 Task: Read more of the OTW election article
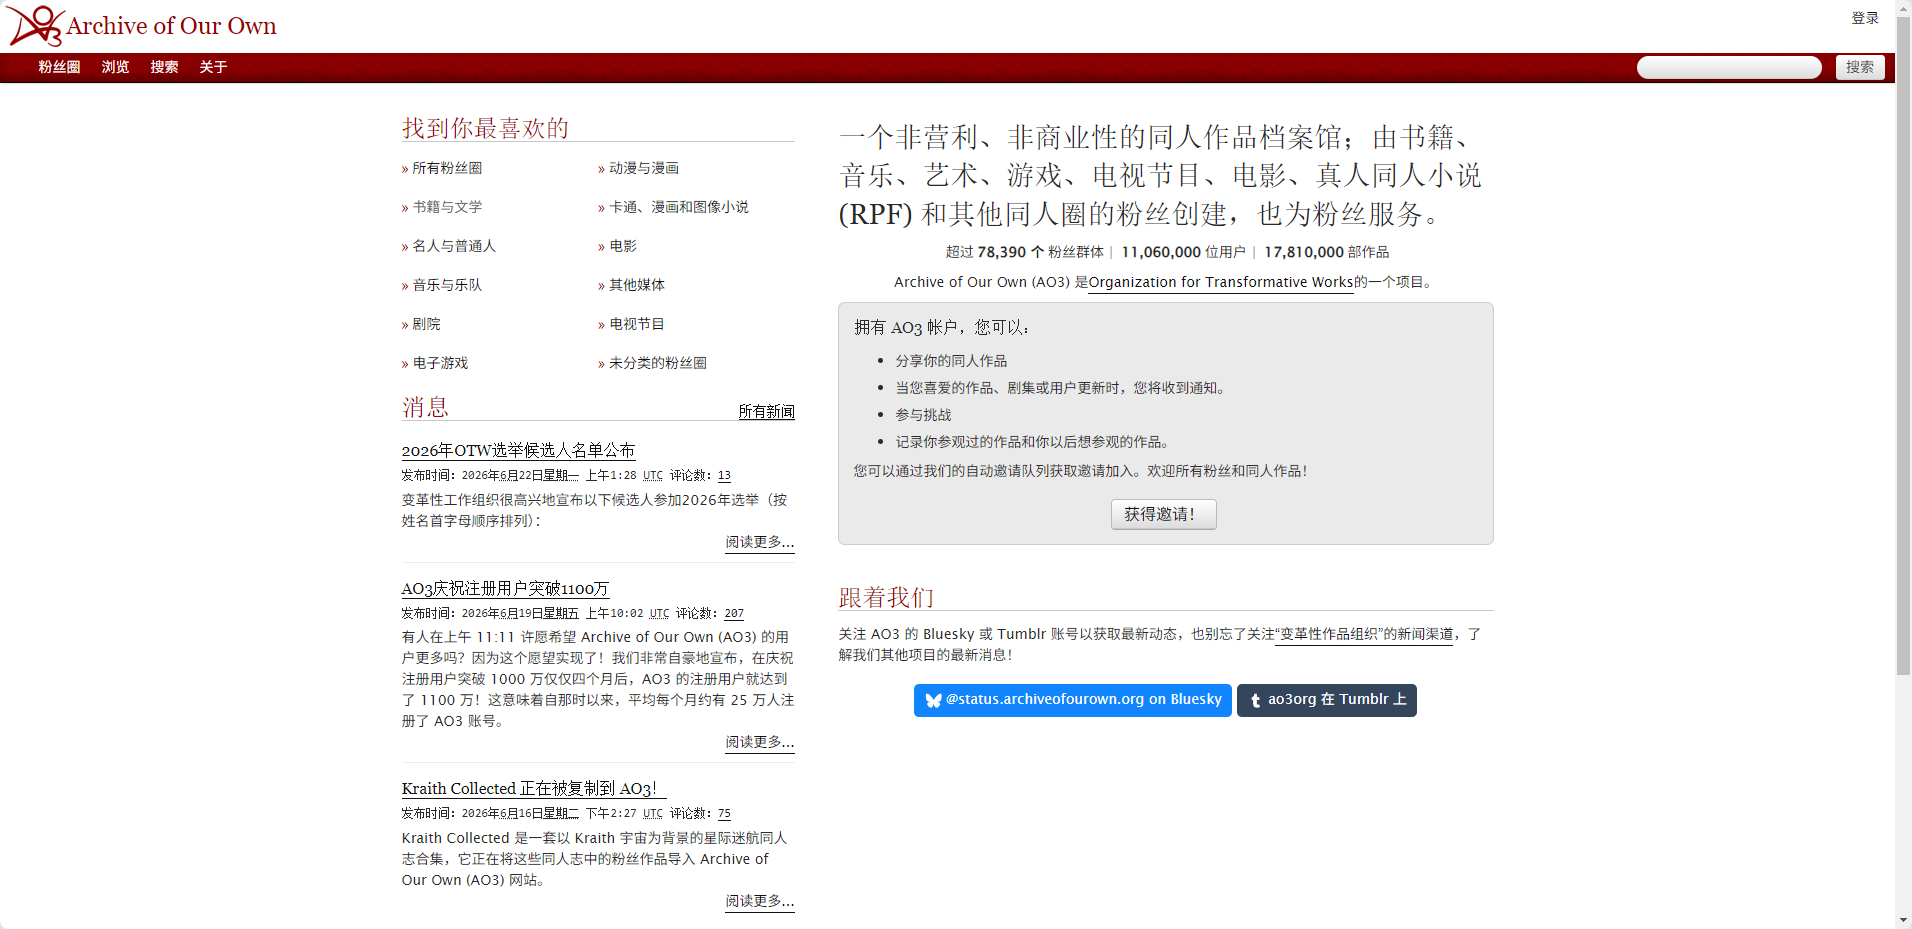coord(760,542)
